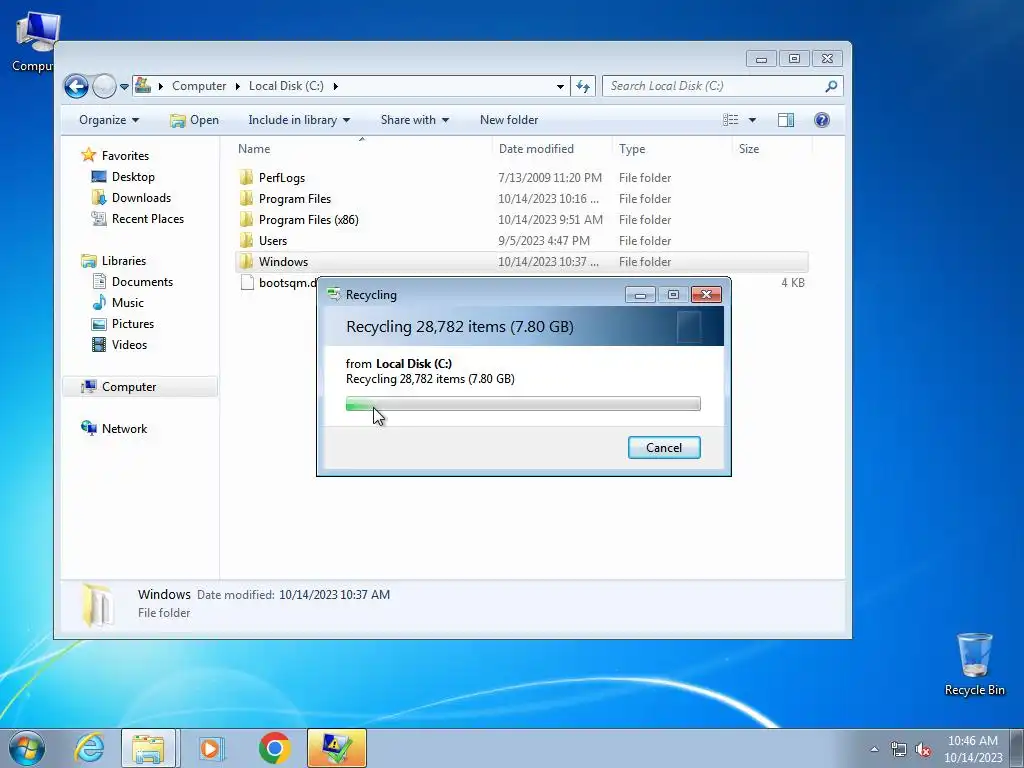
Task: Open Windows Media Player from taskbar
Action: 212,748
